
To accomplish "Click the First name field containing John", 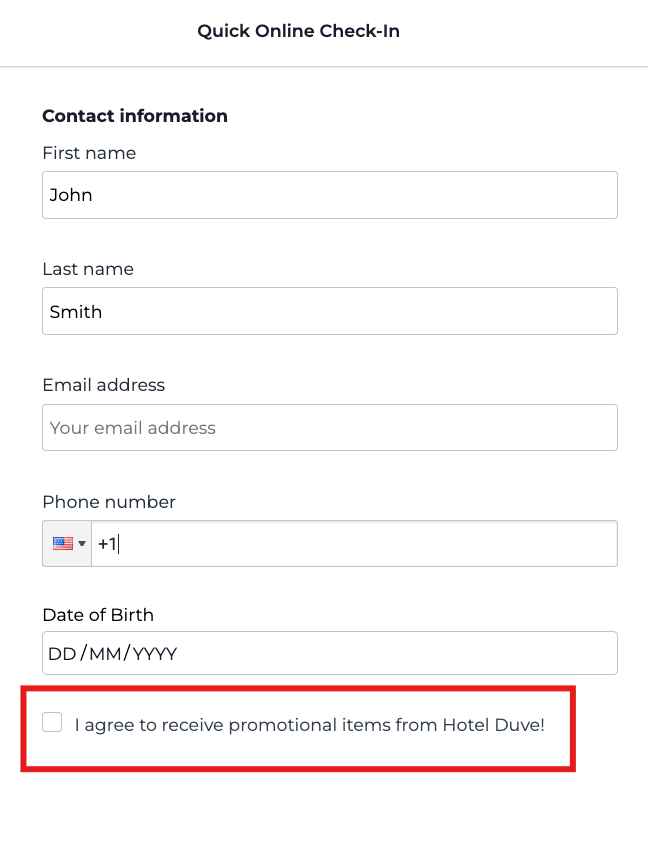I will click(x=330, y=195).
